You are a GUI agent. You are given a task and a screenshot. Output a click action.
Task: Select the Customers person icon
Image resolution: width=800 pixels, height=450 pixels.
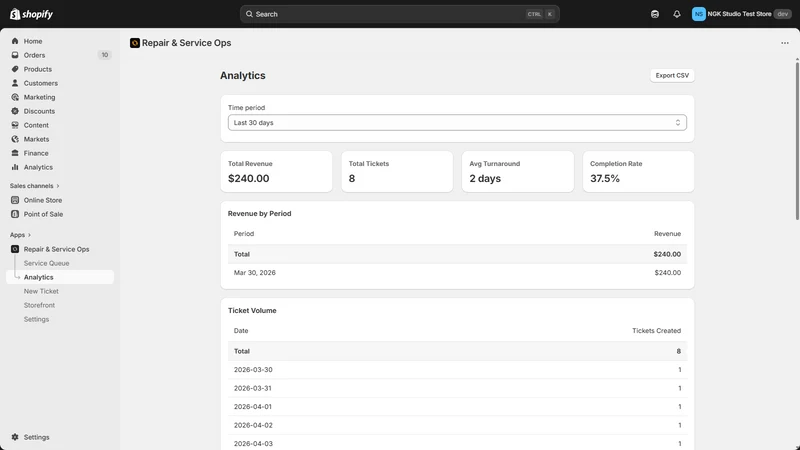click(x=15, y=83)
